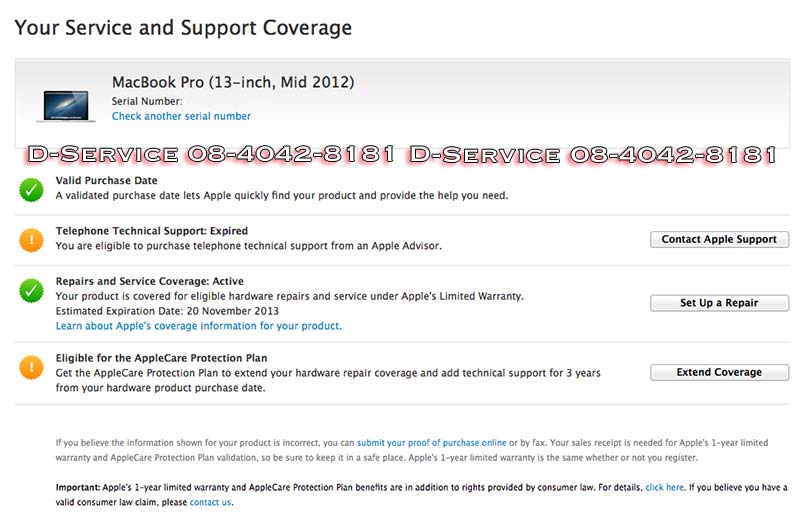Click the Telephone Technical Support: Expired heading
This screenshot has height=521, width=800.
click(x=152, y=231)
